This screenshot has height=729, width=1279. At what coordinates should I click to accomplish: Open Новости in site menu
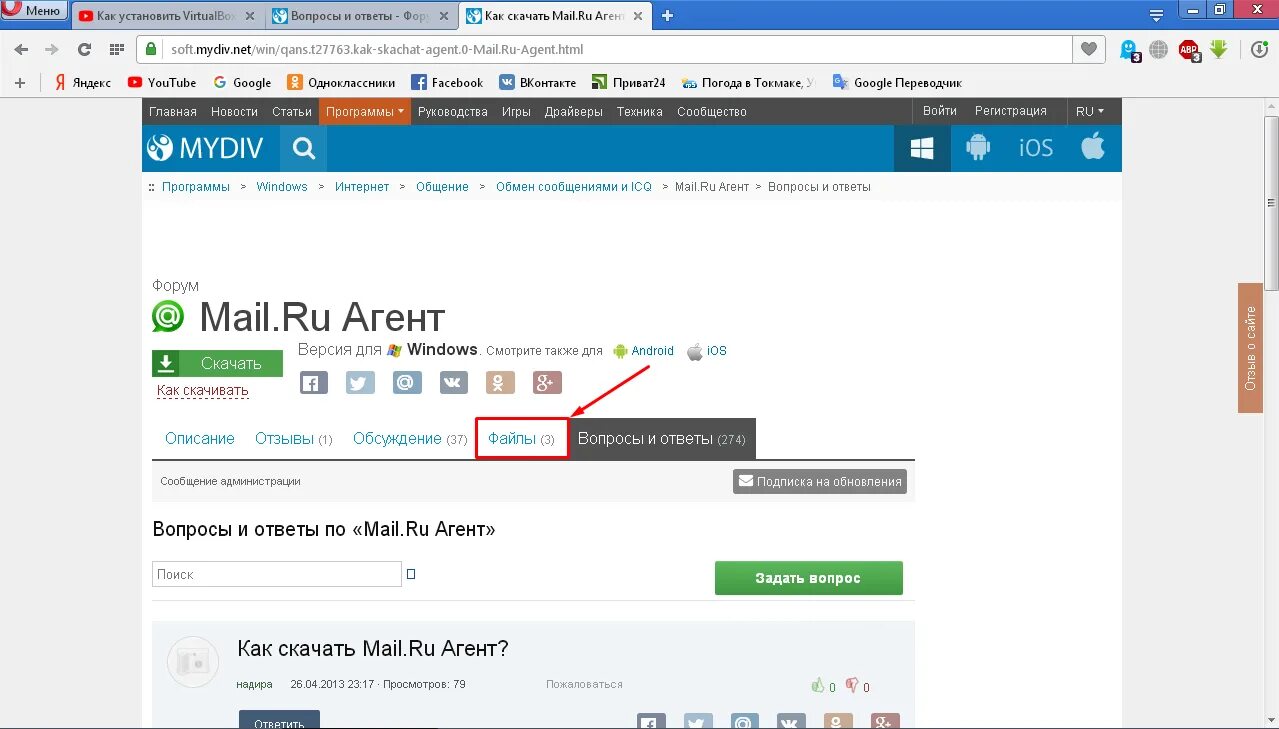tap(235, 111)
